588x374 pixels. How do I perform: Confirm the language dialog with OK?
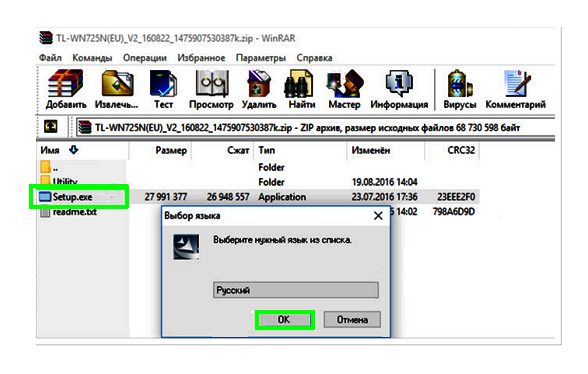284,320
